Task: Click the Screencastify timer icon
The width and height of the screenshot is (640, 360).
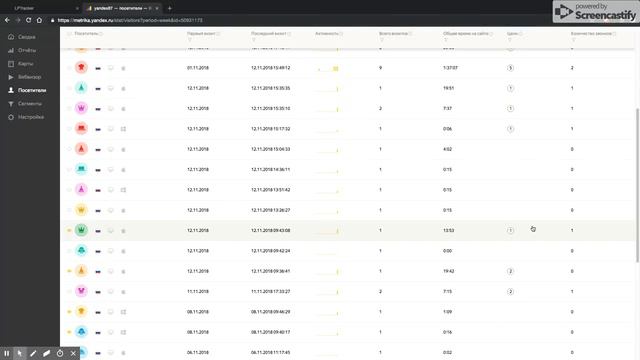Action: tap(60, 353)
